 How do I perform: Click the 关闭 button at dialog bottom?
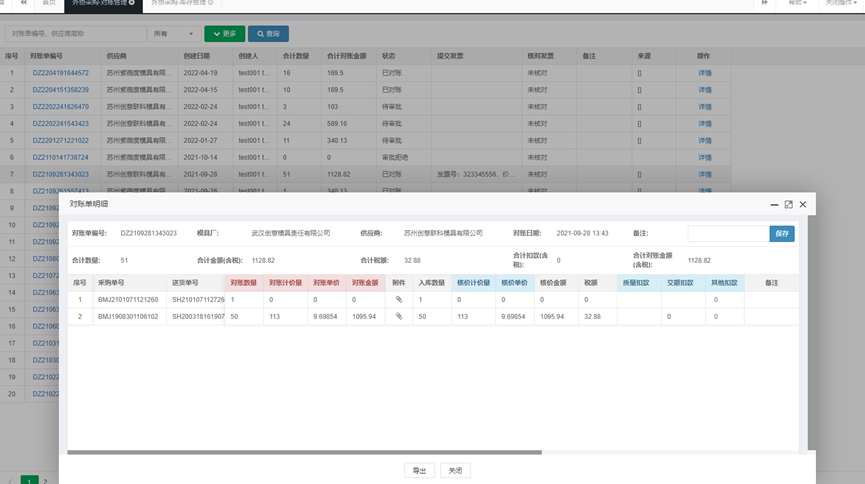coord(455,470)
